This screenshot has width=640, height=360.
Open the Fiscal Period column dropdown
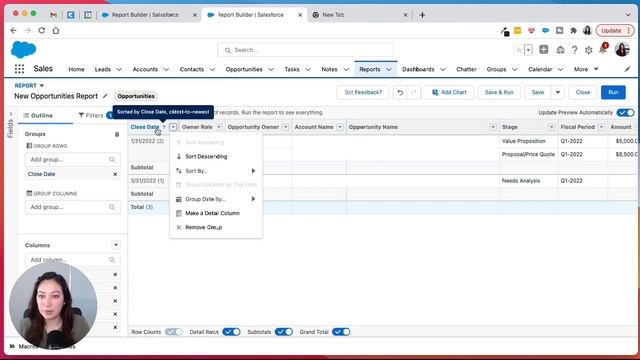601,127
